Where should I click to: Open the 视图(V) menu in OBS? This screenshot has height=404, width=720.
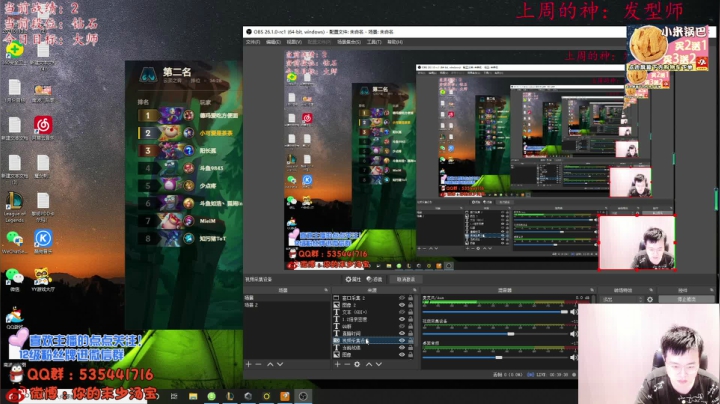[x=294, y=42]
